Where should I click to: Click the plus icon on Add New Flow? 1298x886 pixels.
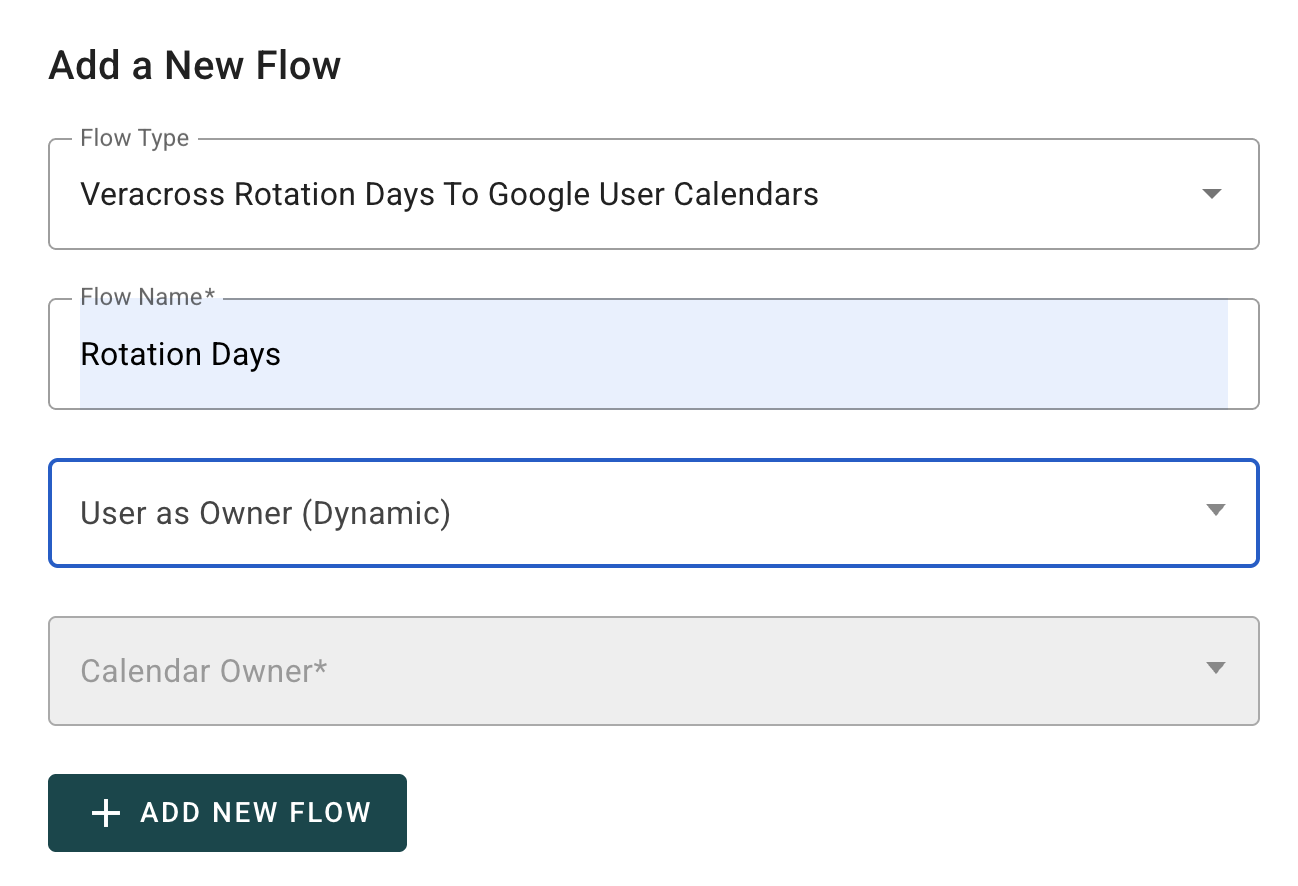click(x=105, y=813)
